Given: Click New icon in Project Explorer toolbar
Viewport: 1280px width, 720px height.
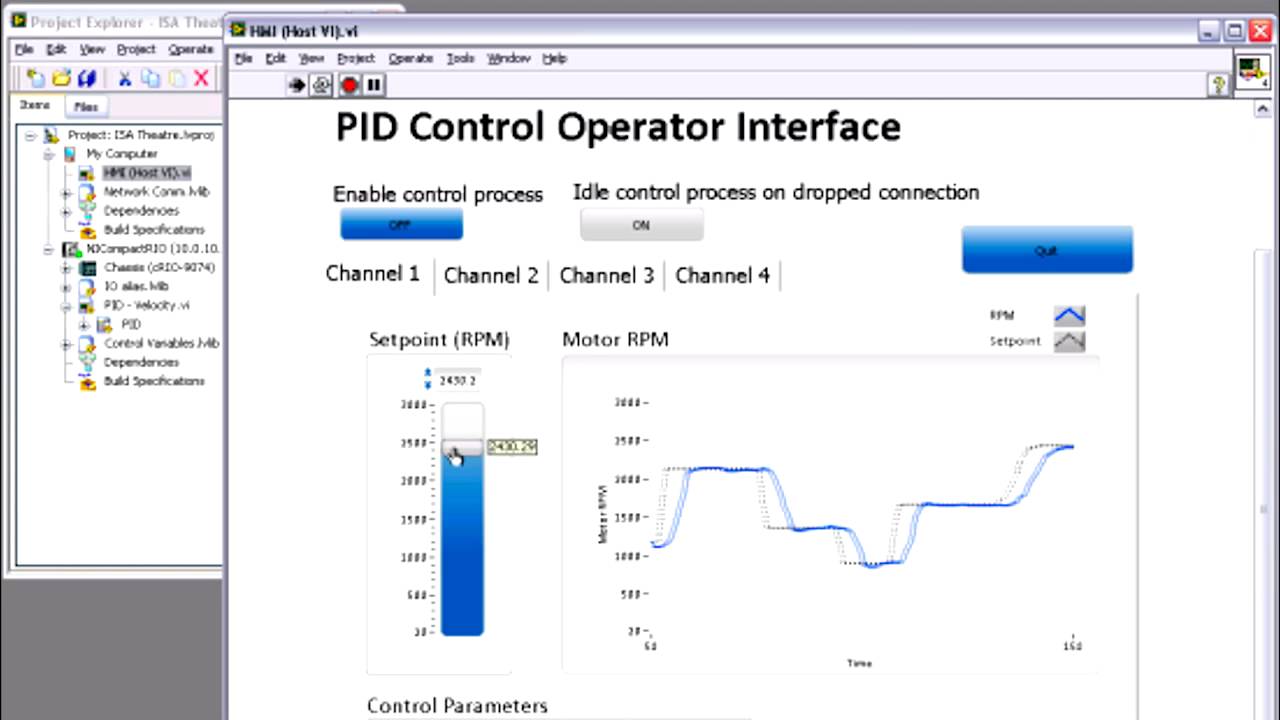Looking at the screenshot, I should [x=35, y=78].
